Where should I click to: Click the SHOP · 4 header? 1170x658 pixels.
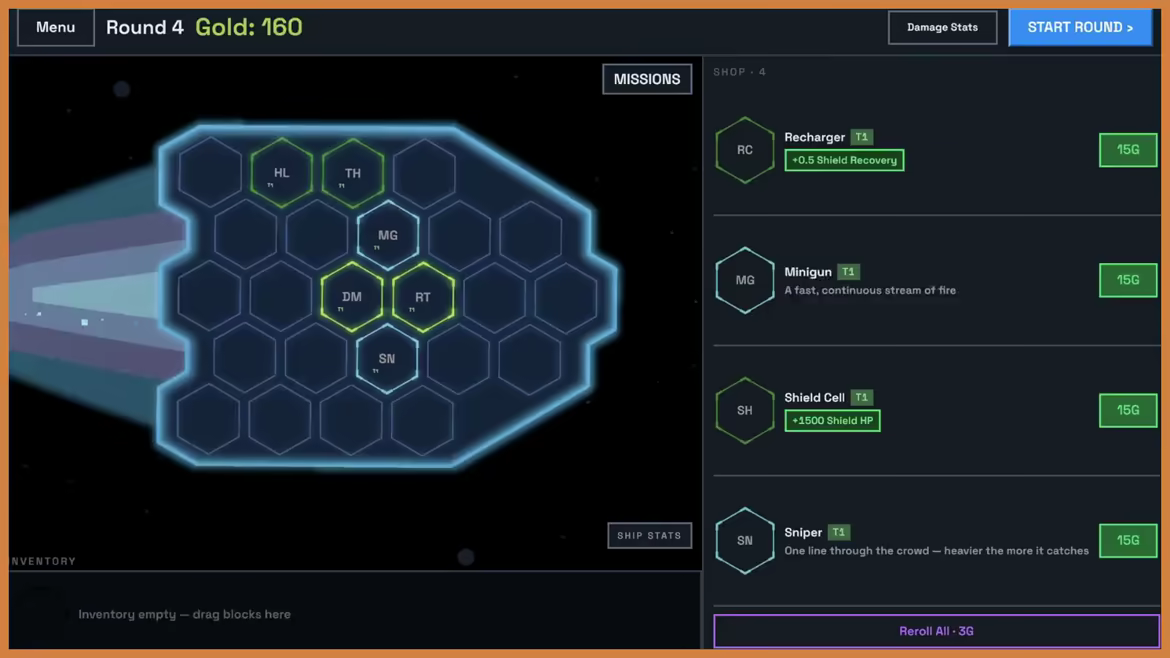739,72
